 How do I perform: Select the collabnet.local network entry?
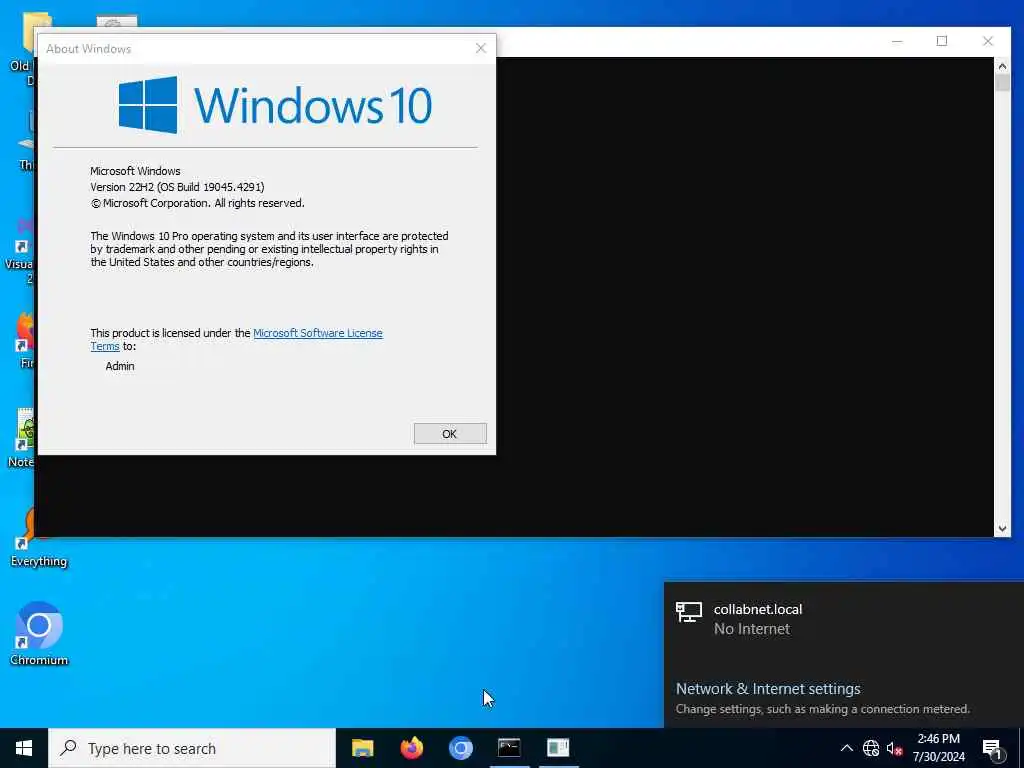844,618
